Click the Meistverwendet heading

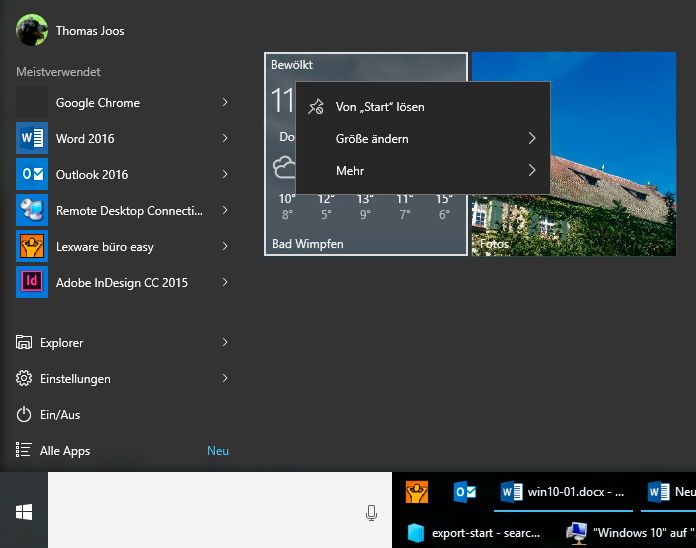(x=58, y=72)
